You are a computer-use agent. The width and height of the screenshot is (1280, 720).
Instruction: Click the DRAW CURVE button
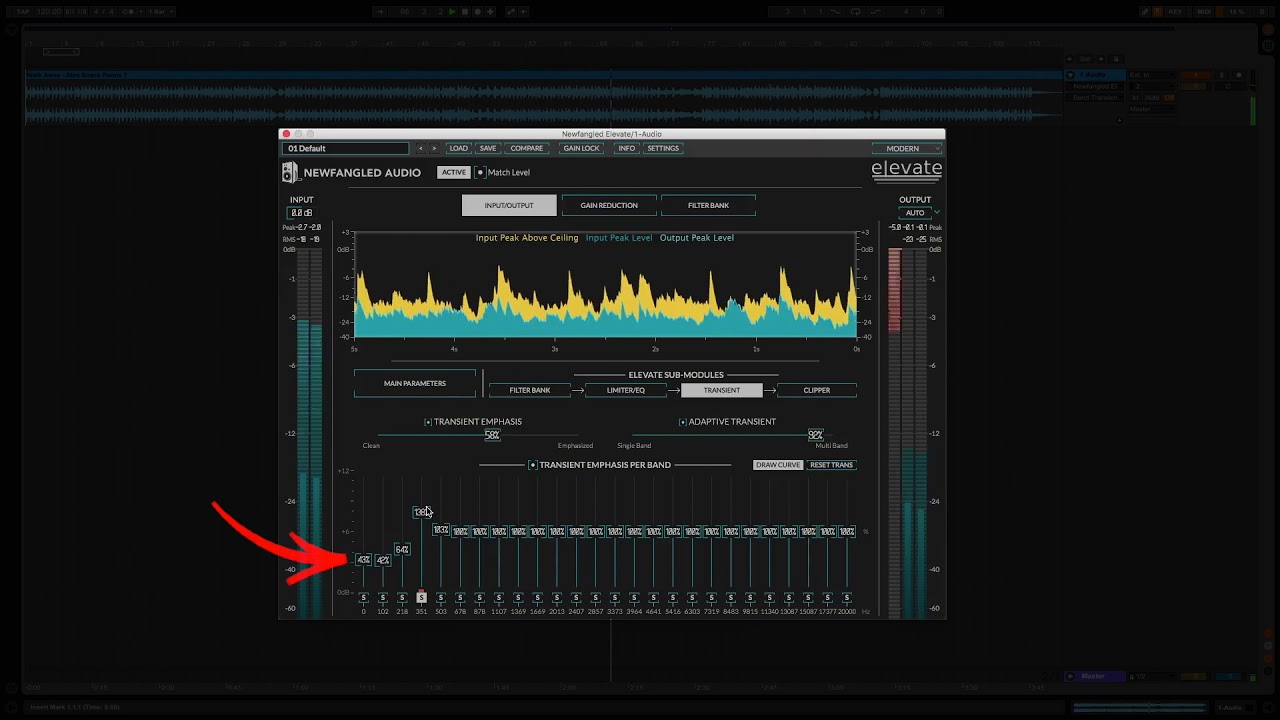[778, 465]
